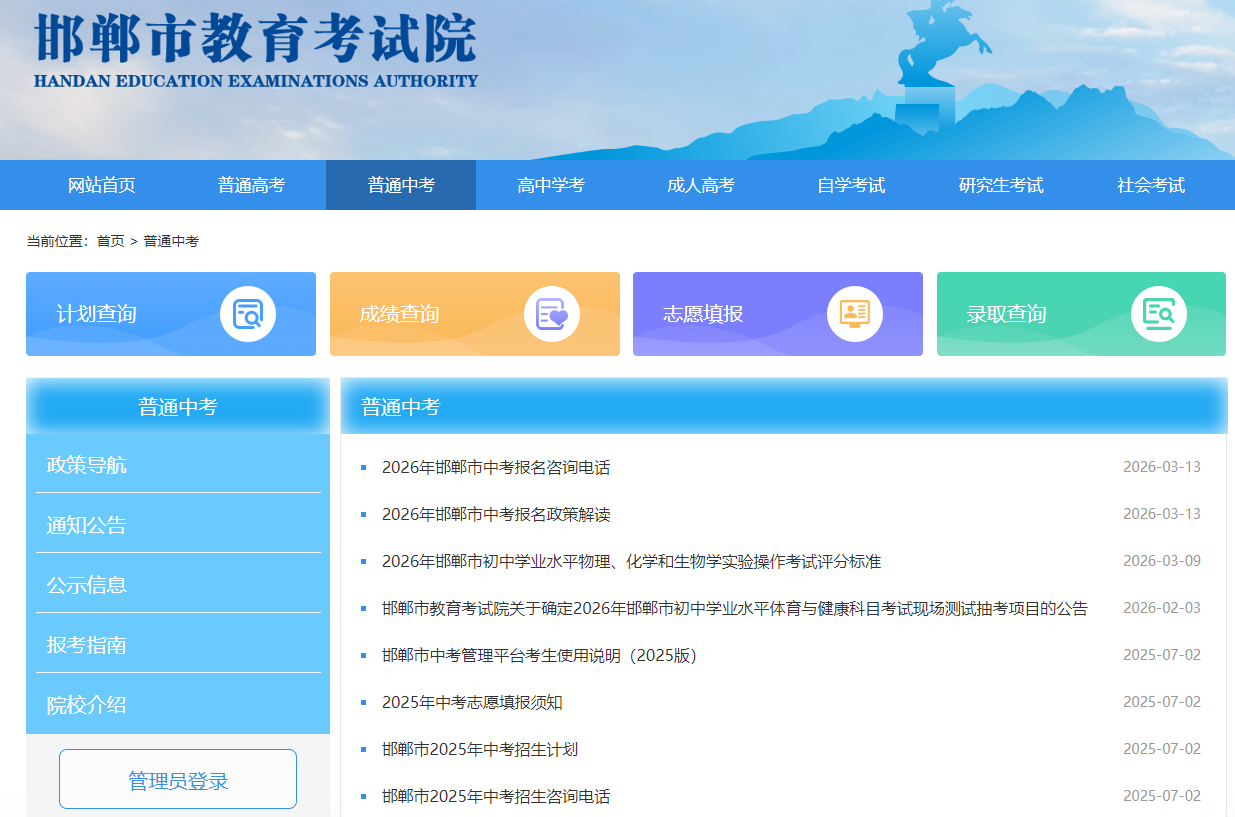This screenshot has width=1235, height=817.
Task: Switch to the 高中学考 section
Action: (550, 185)
